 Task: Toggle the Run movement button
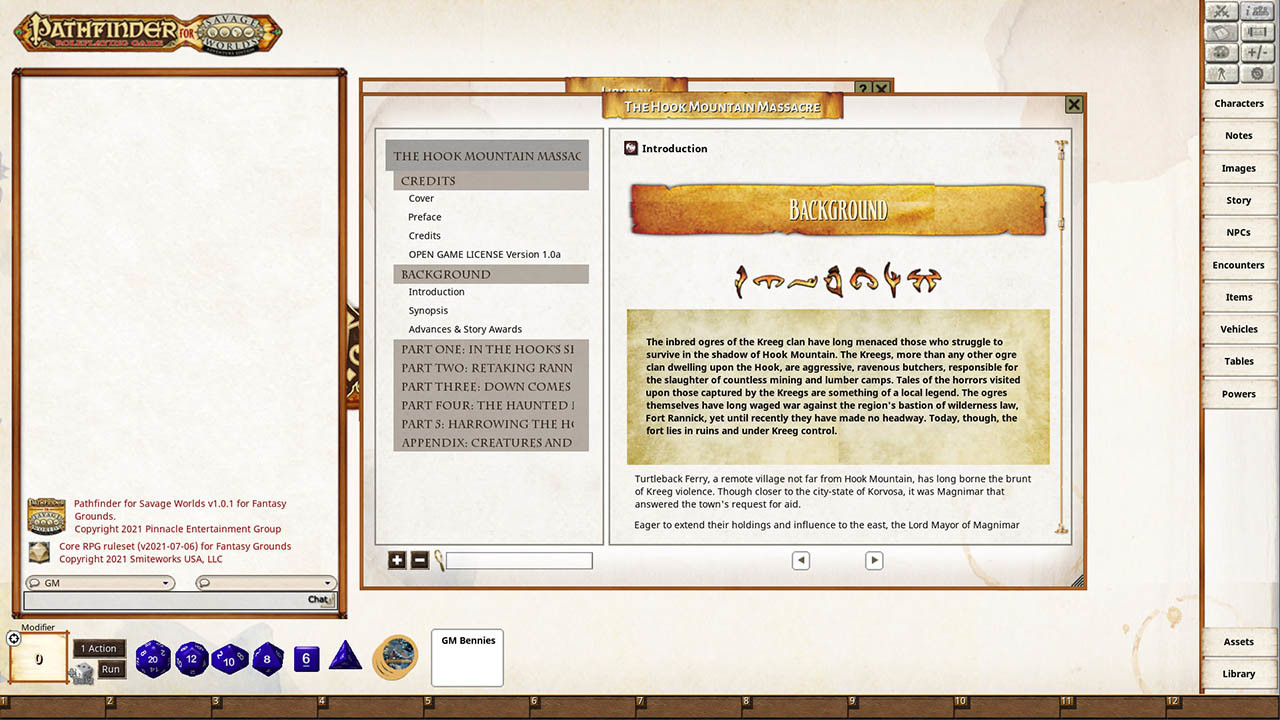tap(111, 669)
